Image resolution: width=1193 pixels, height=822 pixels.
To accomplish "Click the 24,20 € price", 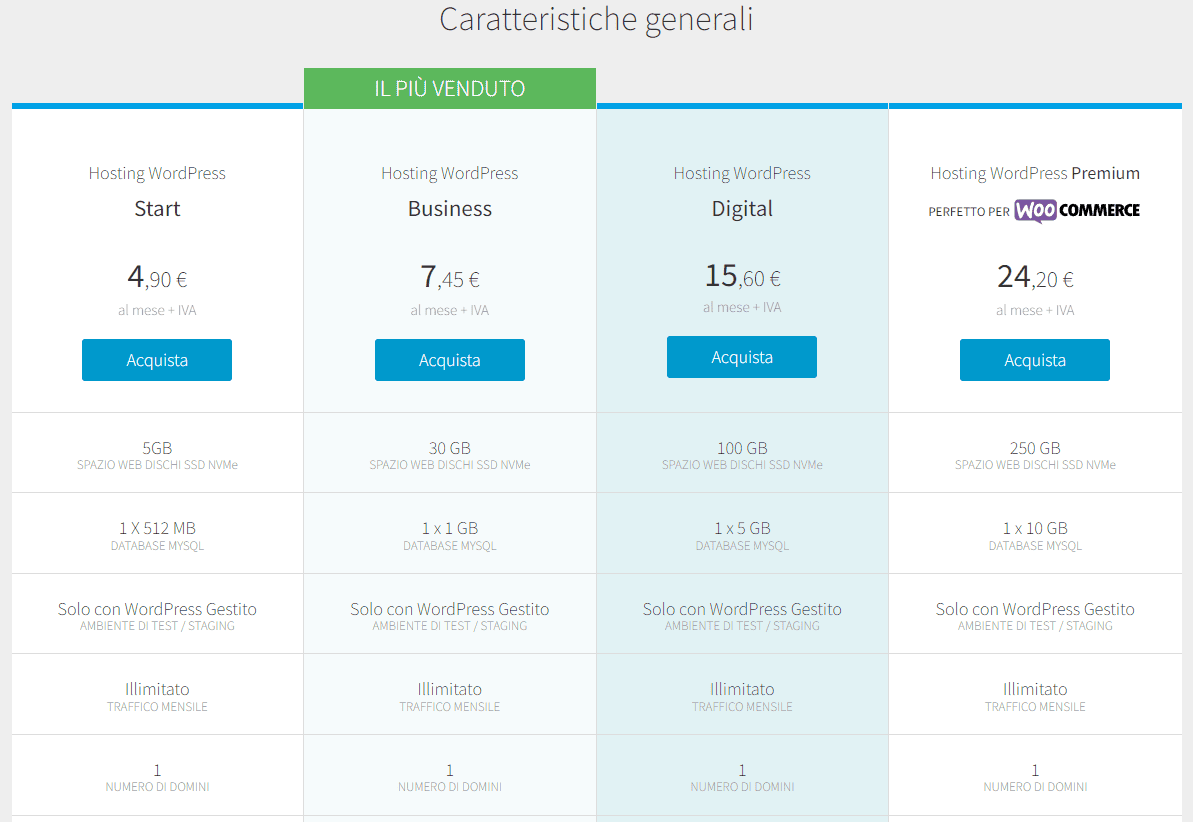I will pyautogui.click(x=1034, y=277).
